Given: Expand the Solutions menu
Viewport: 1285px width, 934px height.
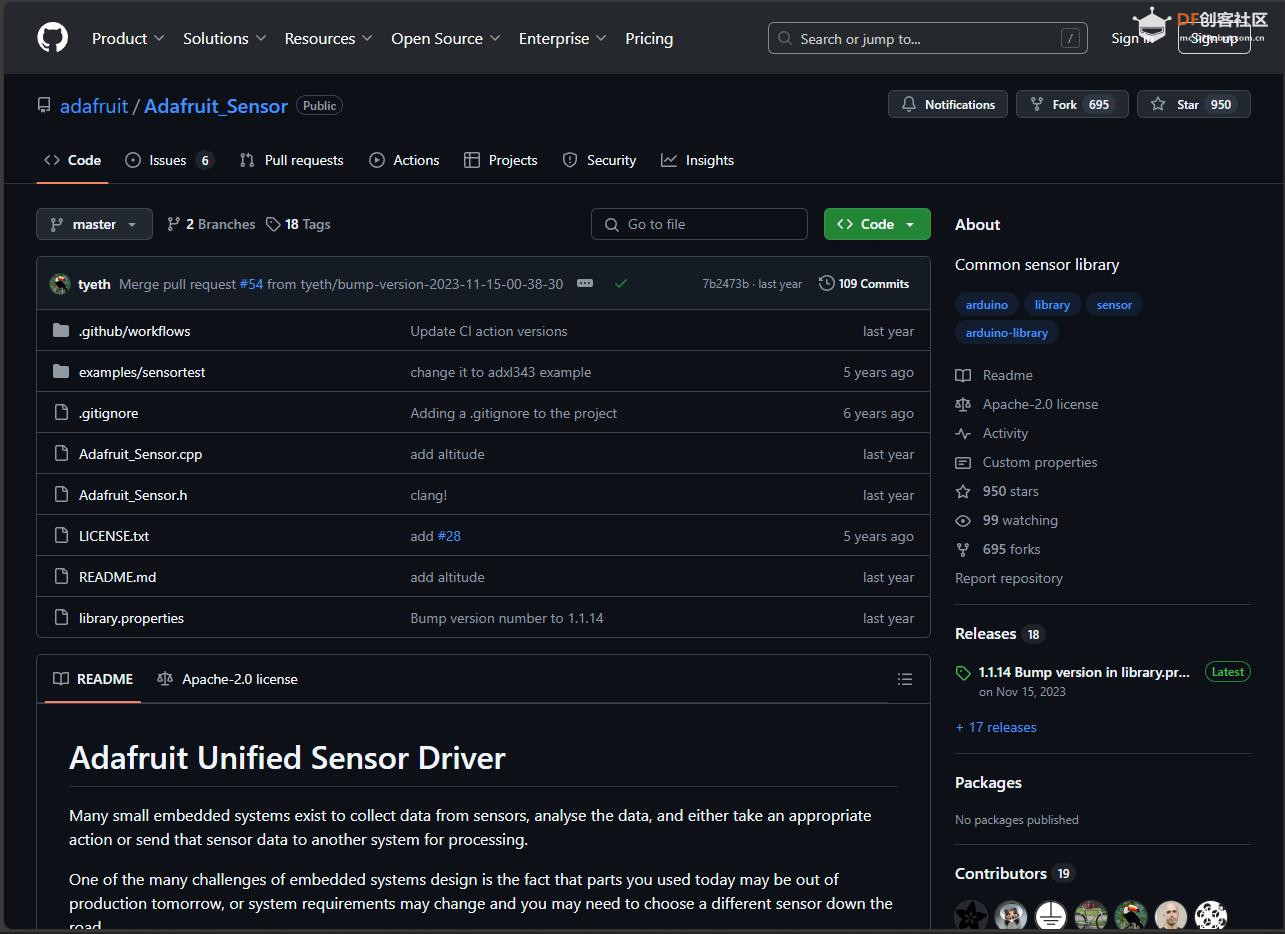Looking at the screenshot, I should point(224,38).
